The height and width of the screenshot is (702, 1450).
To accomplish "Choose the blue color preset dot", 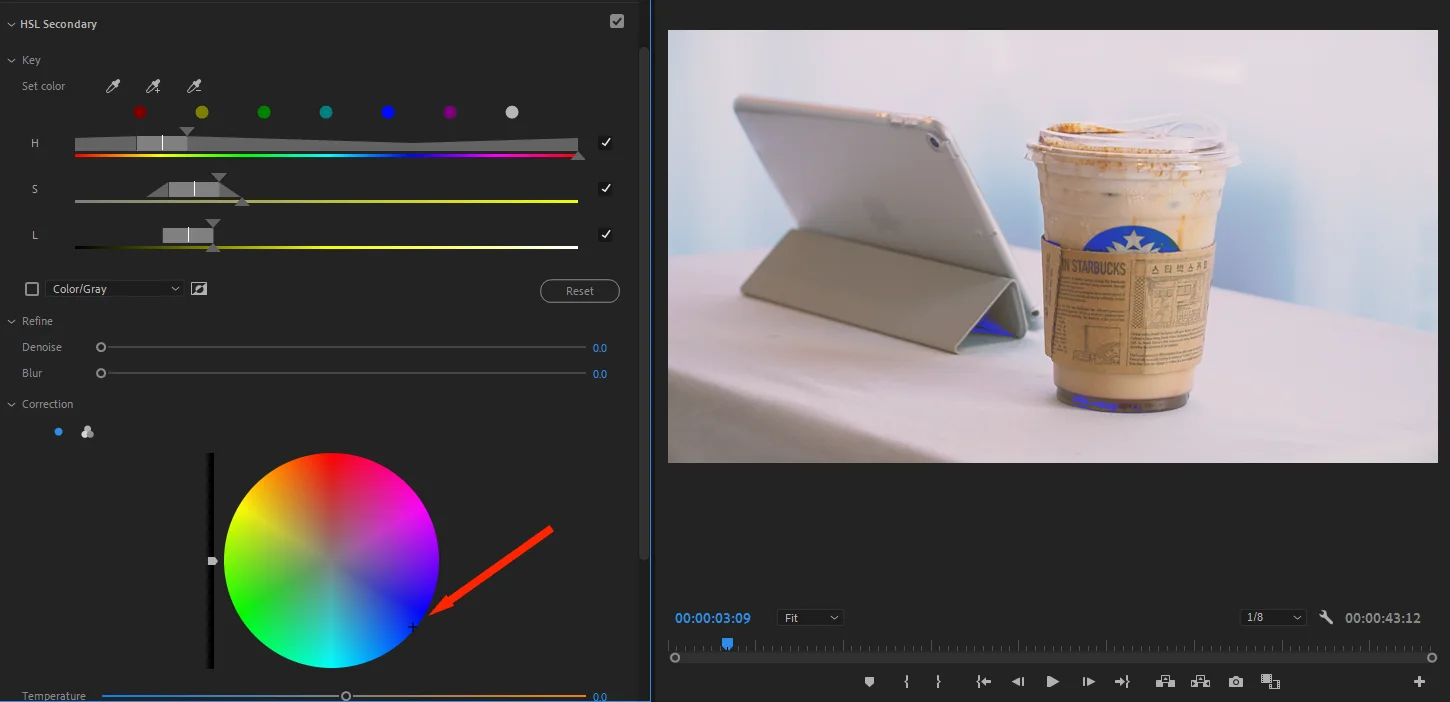I will pos(388,113).
